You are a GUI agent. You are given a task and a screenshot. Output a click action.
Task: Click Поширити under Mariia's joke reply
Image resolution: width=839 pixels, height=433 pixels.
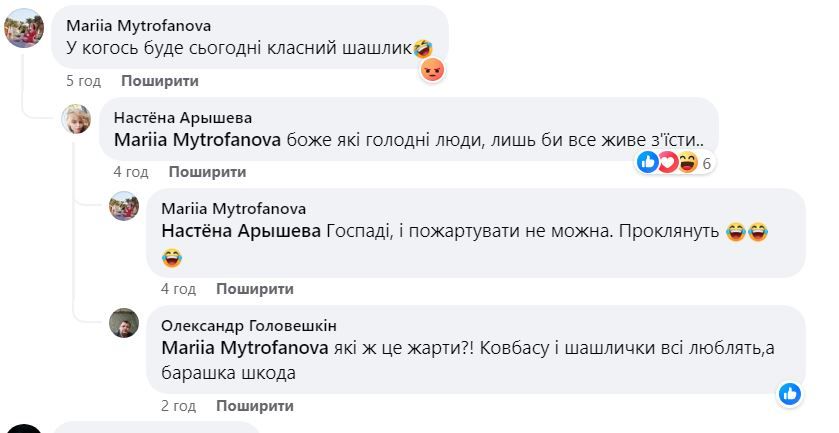(x=255, y=289)
